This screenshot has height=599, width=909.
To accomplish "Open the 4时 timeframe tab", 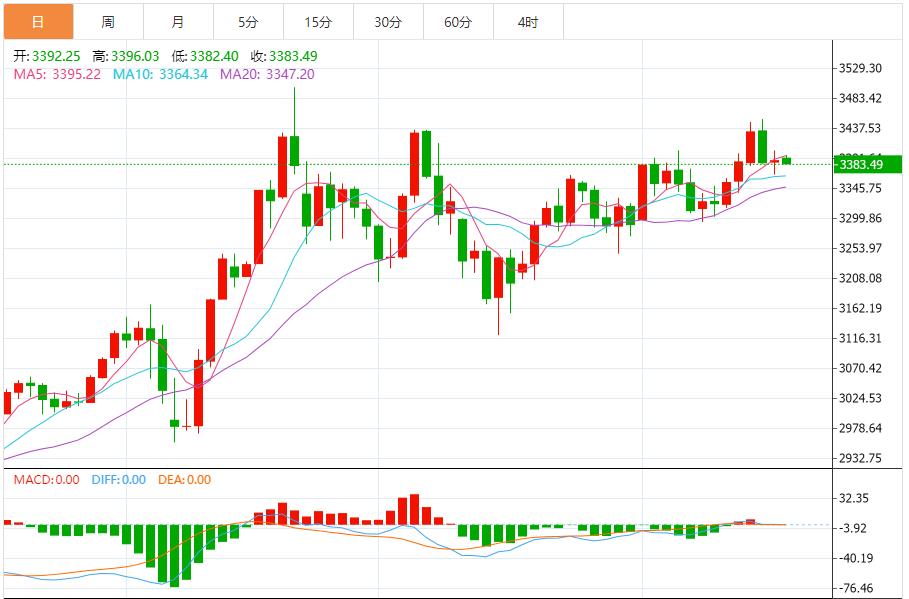I will point(528,22).
